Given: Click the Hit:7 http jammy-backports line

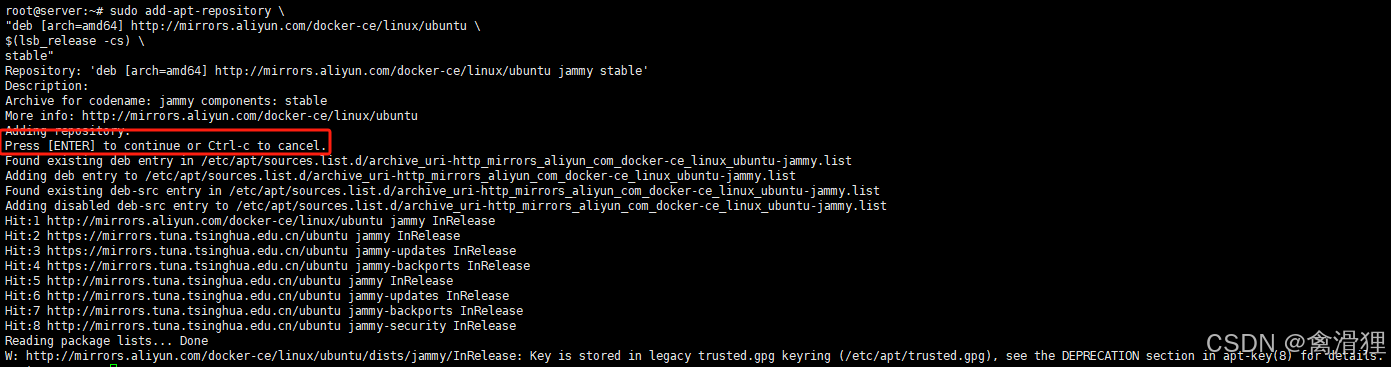Looking at the screenshot, I should (264, 311).
